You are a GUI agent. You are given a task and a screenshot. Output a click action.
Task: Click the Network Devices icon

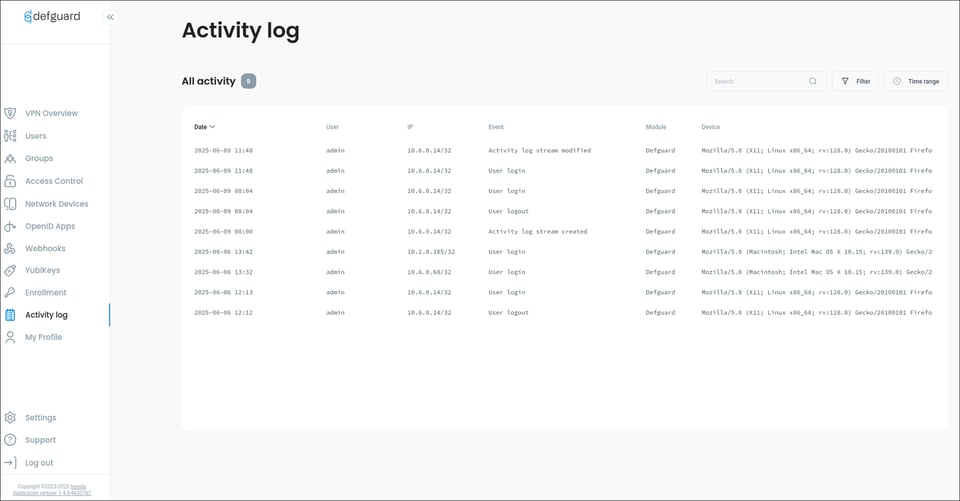coord(10,204)
